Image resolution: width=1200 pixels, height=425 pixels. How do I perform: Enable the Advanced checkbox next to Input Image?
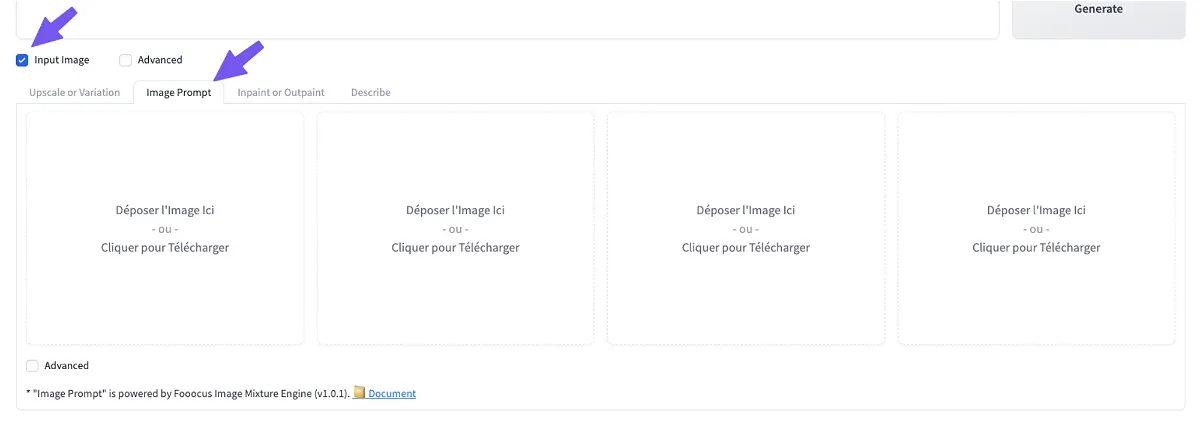pos(125,60)
